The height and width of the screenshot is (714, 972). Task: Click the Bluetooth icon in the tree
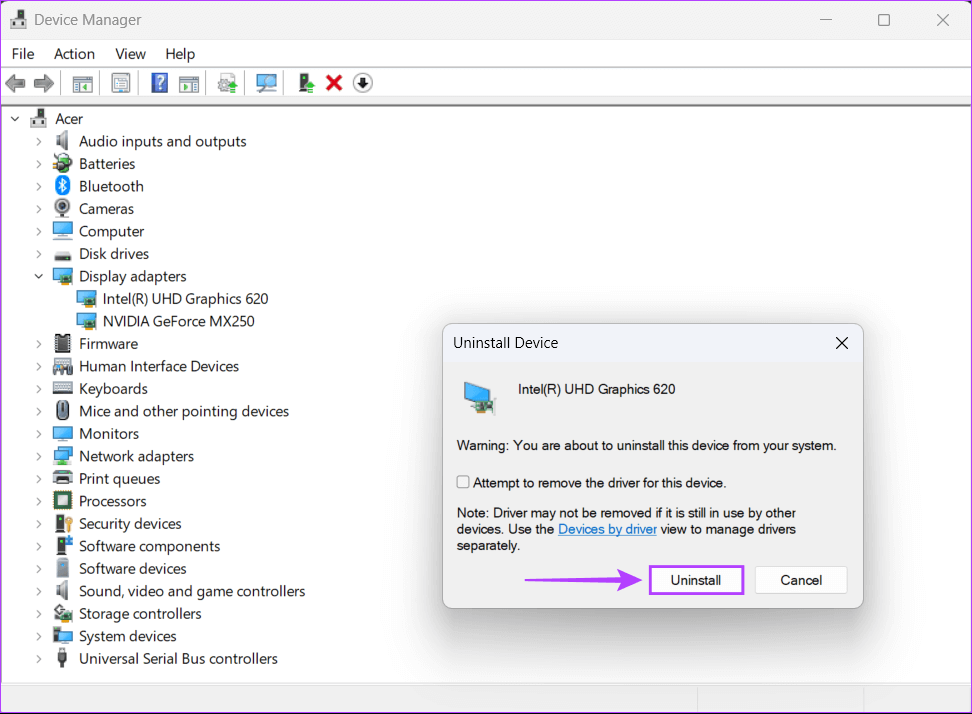pyautogui.click(x=63, y=186)
